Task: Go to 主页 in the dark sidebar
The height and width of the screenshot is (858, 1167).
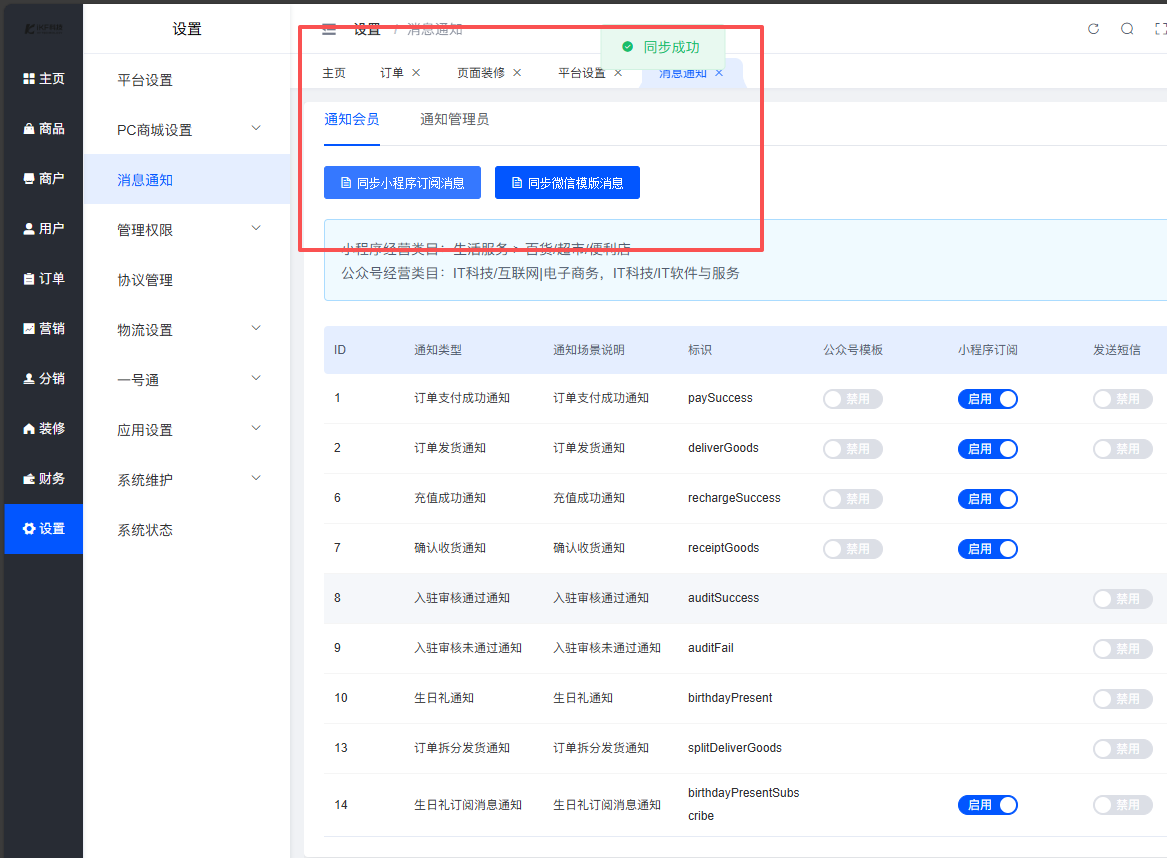Action: [43, 79]
